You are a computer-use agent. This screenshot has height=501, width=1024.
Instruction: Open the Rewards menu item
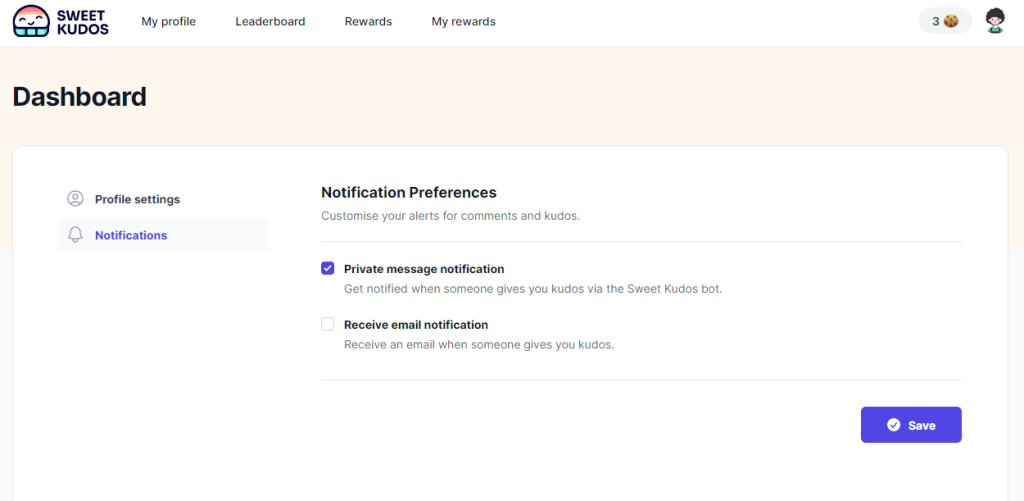(368, 21)
